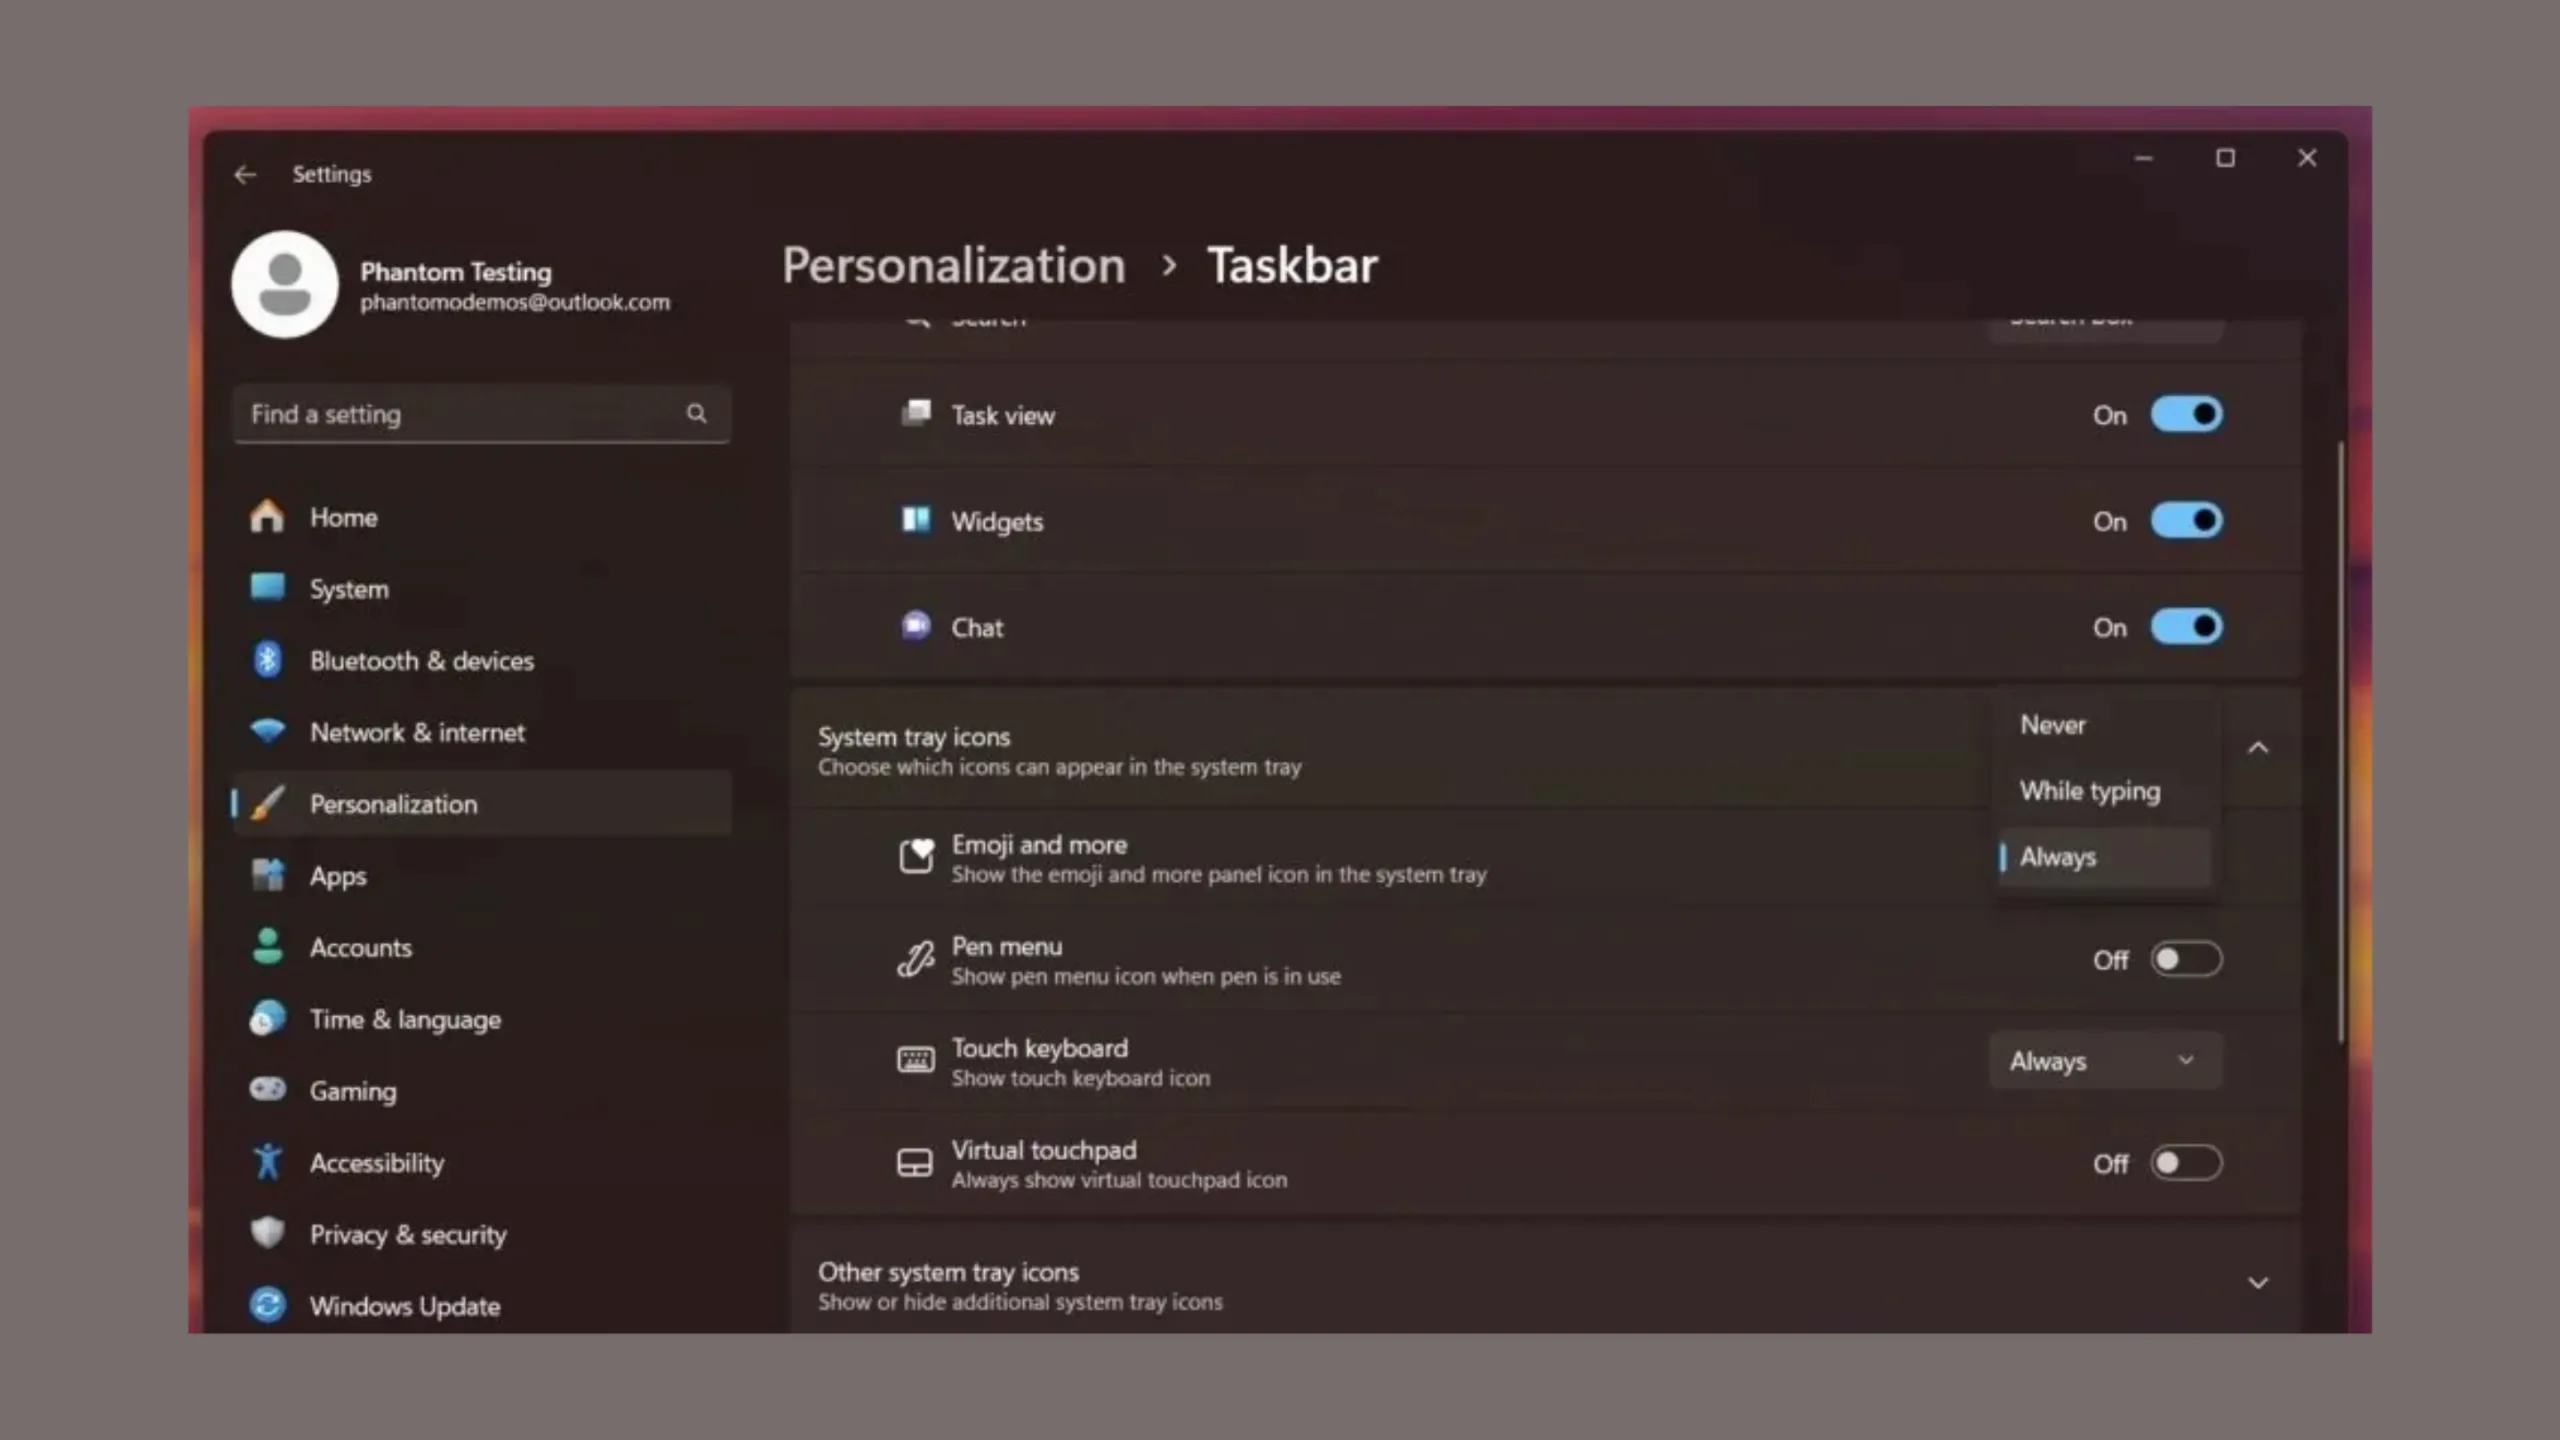Screen dimensions: 2560x1440
Task: Minimize the Settings window
Action: pos(2143,158)
